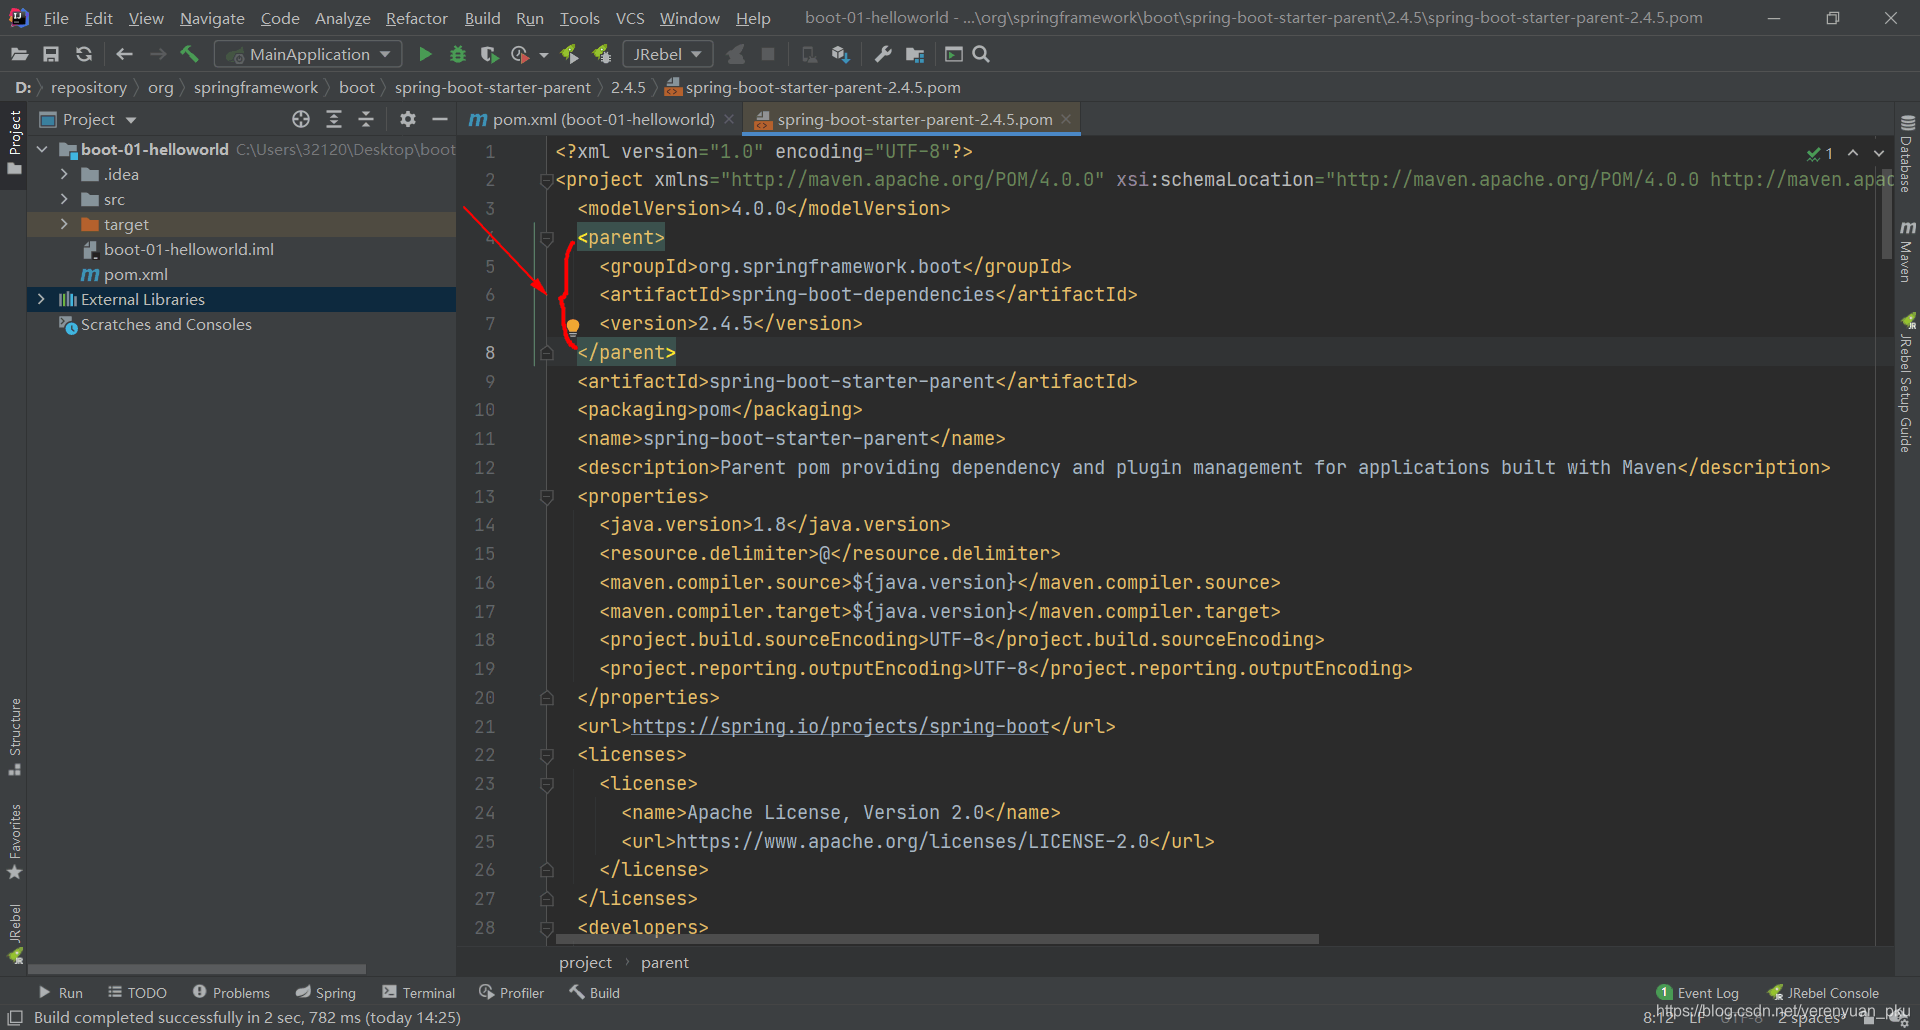Run with coverage shield icon
Viewport: 1920px width, 1030px height.
click(x=489, y=55)
